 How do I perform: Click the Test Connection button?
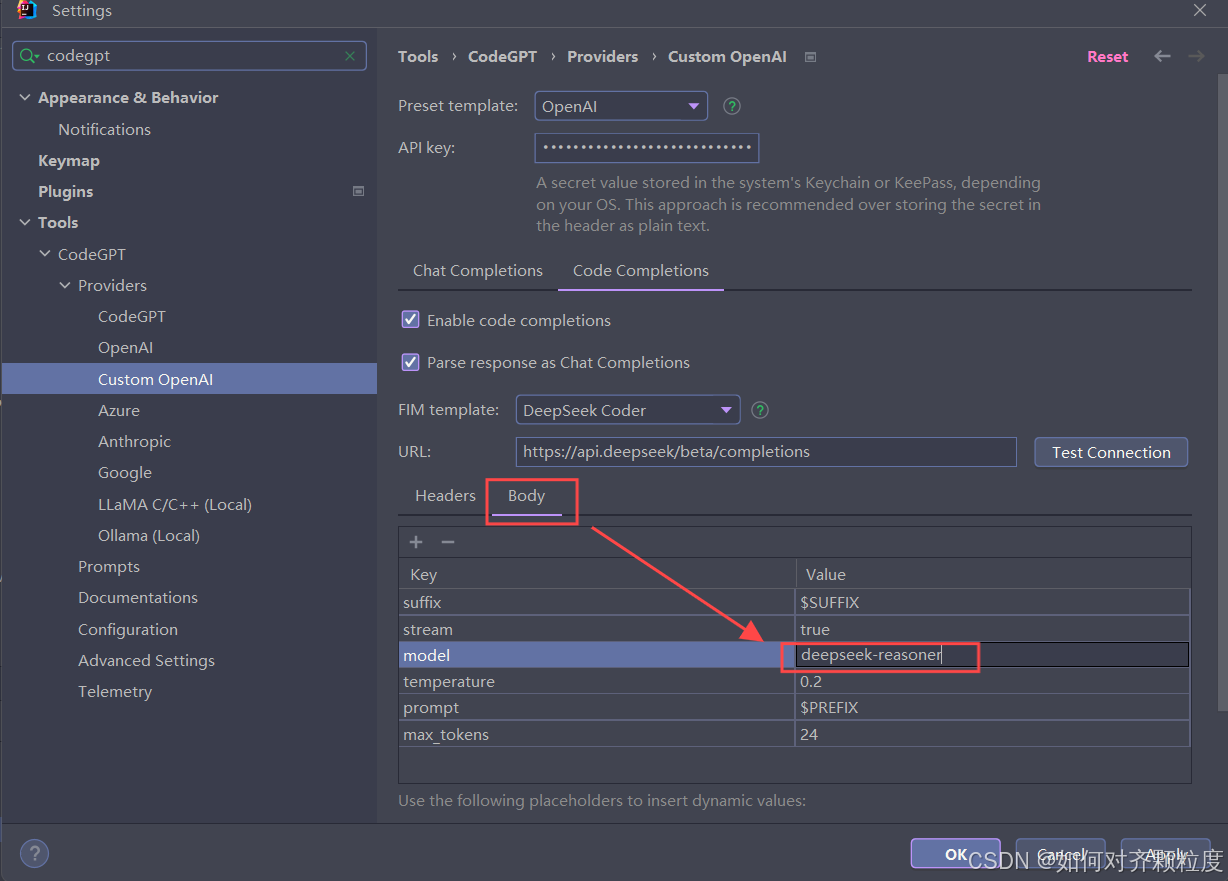[1111, 452]
